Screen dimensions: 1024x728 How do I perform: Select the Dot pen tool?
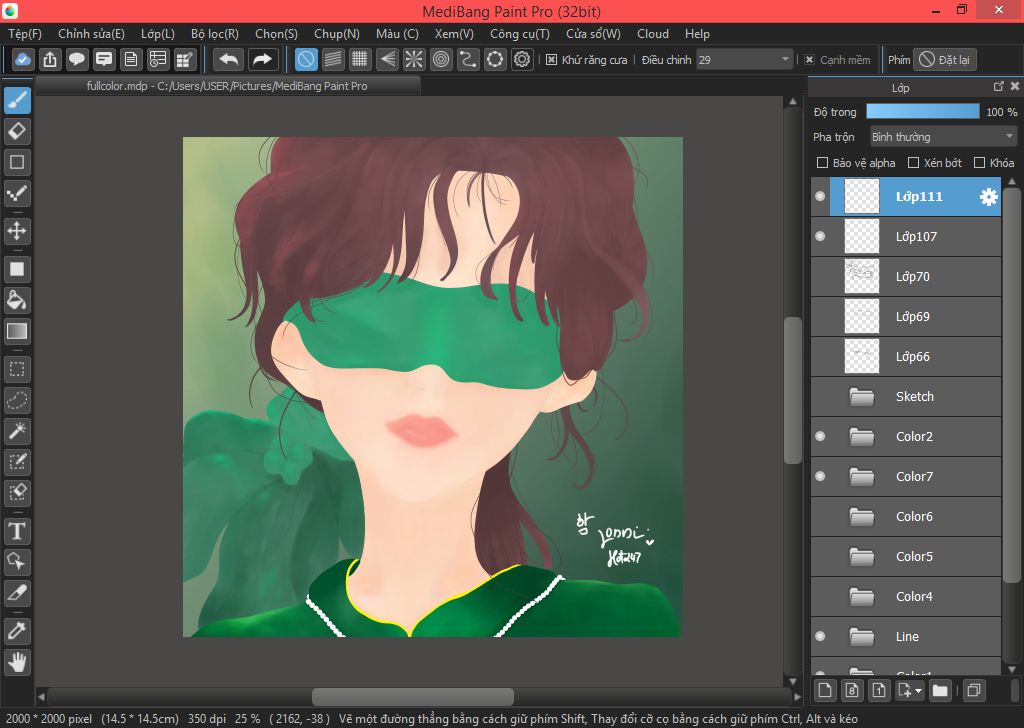17,193
